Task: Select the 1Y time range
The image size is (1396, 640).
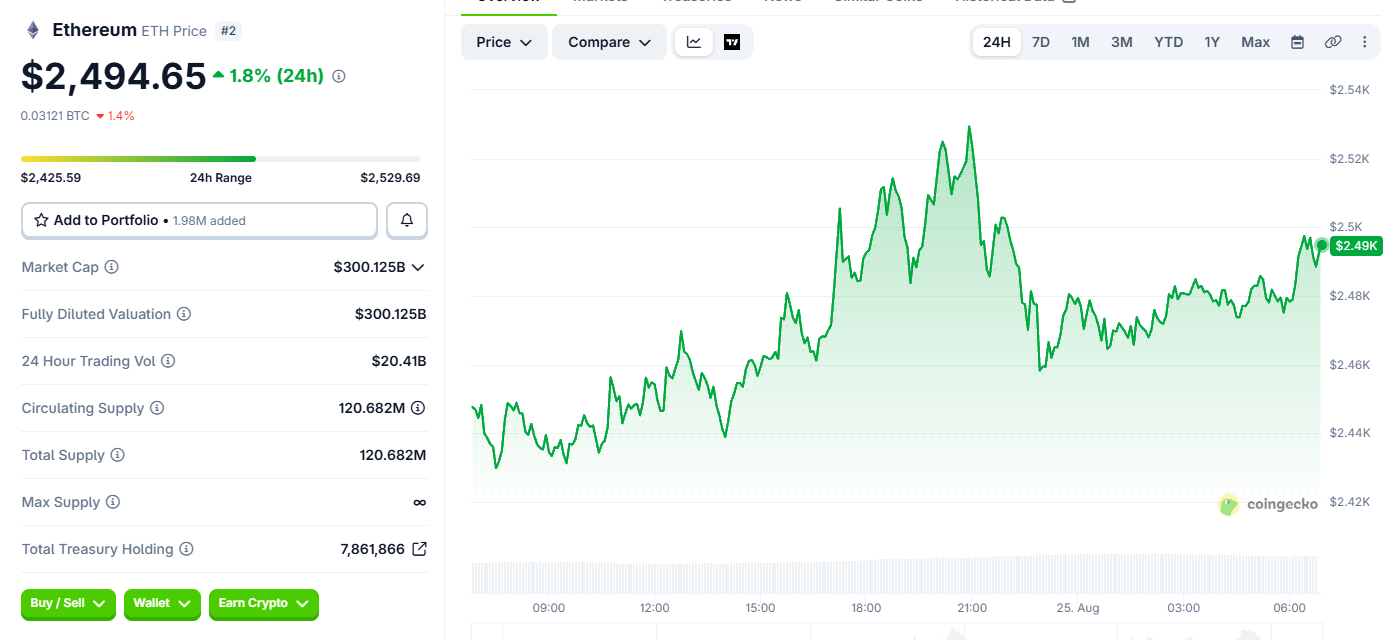Action: pos(1212,42)
